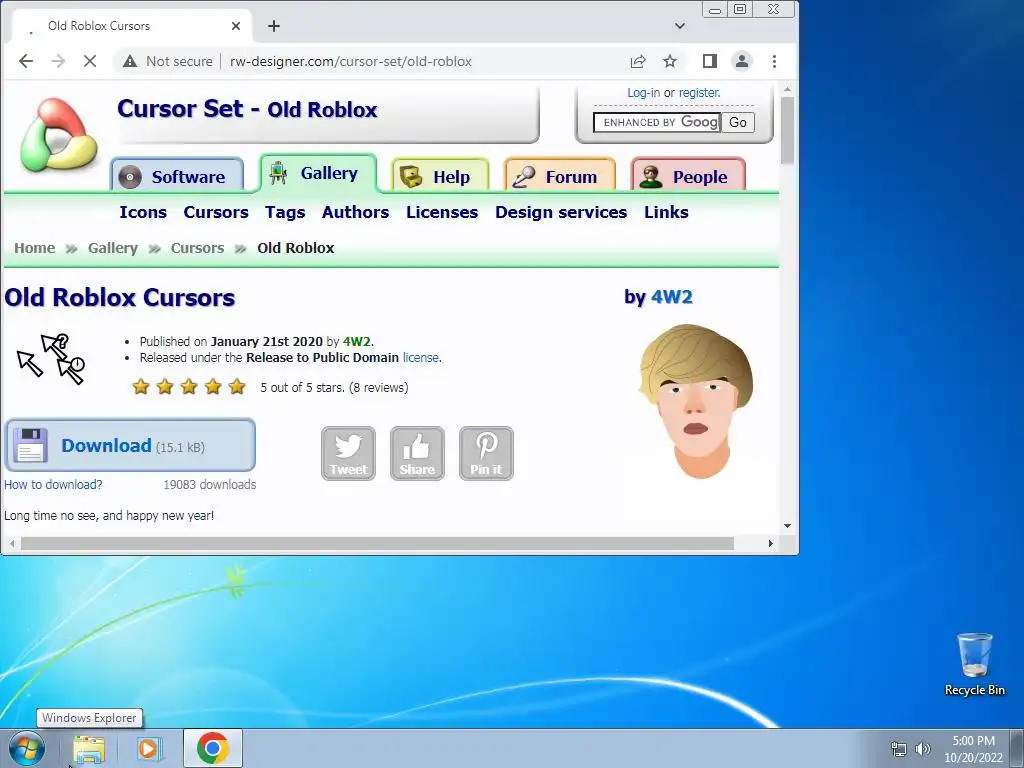Open the People tab

click(x=688, y=175)
